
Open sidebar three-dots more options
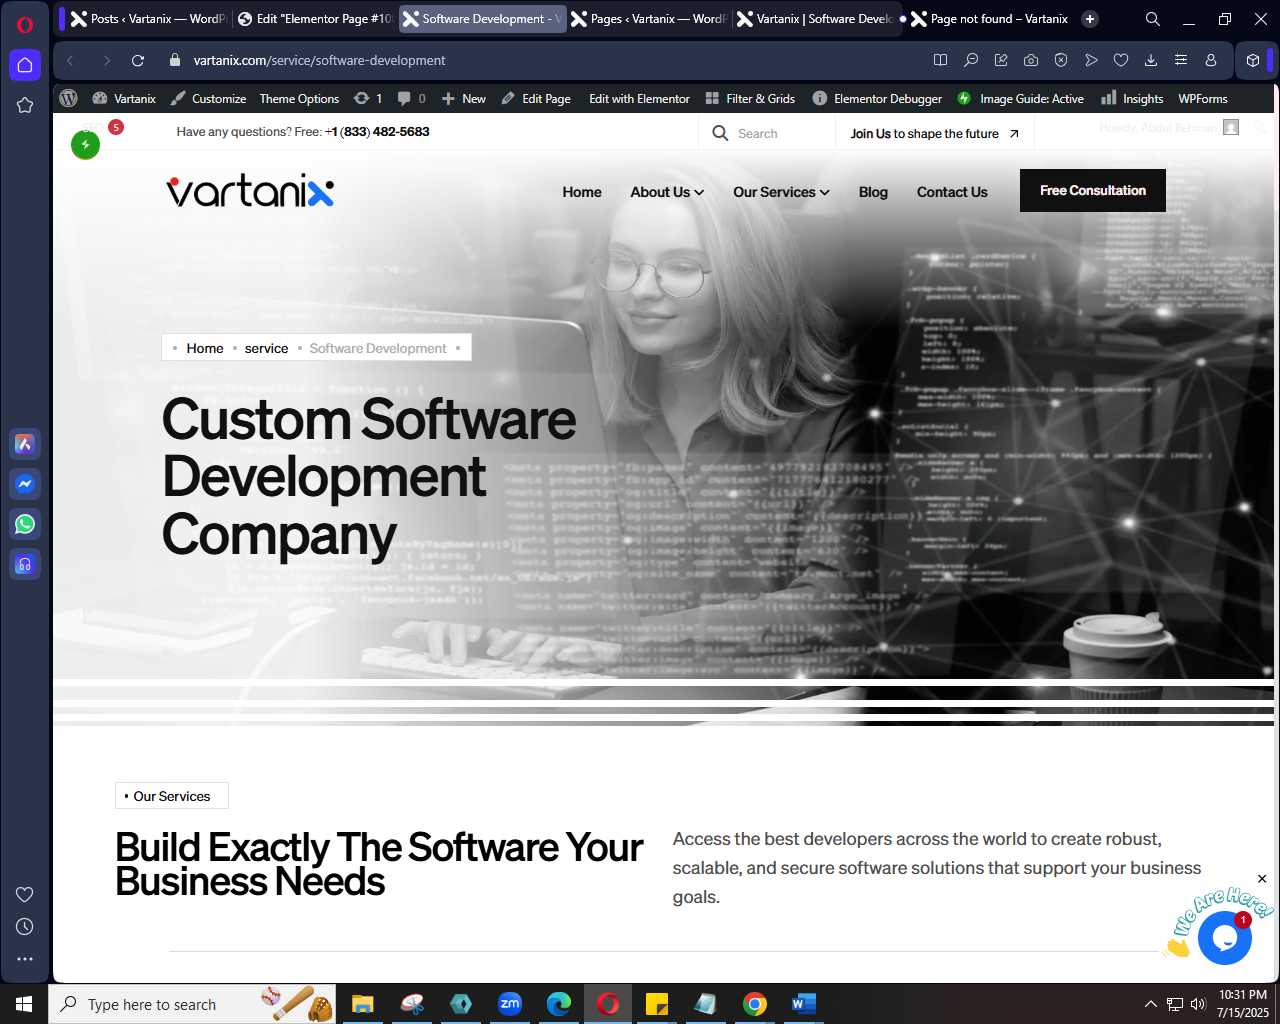pos(25,959)
